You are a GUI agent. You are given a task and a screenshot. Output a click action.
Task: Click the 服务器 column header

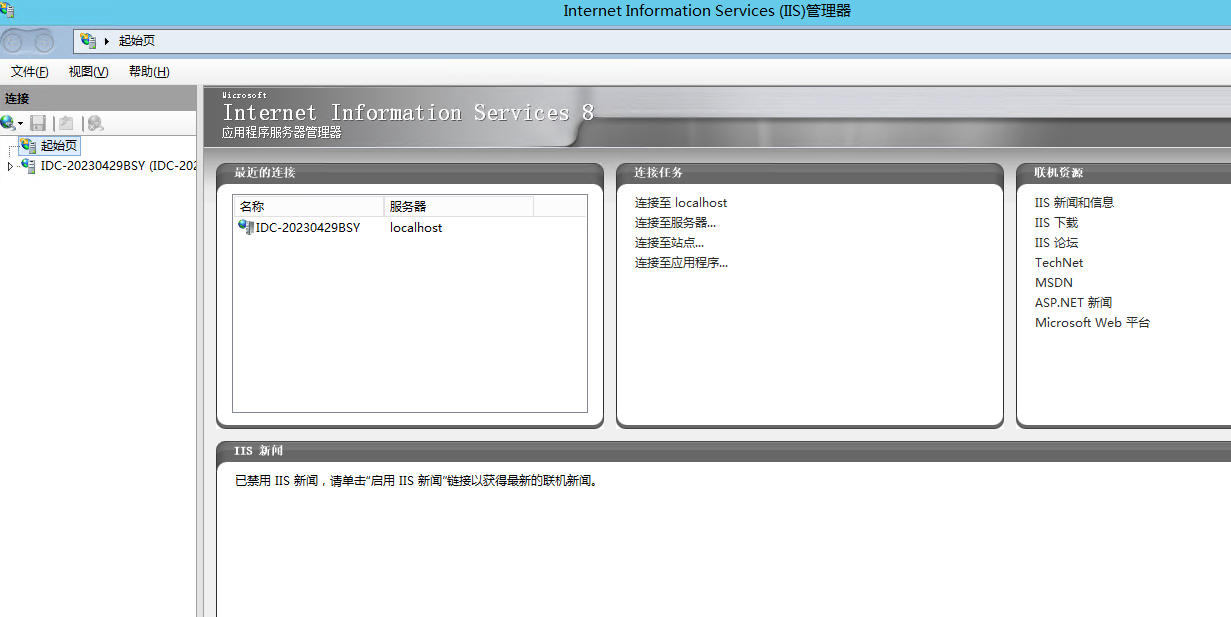click(x=459, y=206)
